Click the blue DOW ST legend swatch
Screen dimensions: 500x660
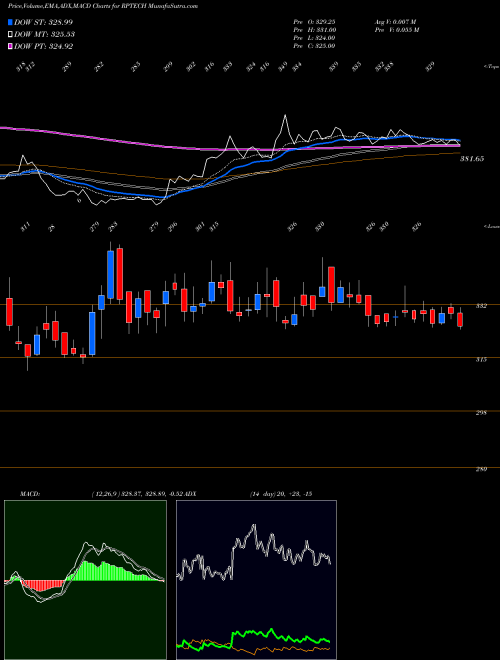[x=10, y=22]
